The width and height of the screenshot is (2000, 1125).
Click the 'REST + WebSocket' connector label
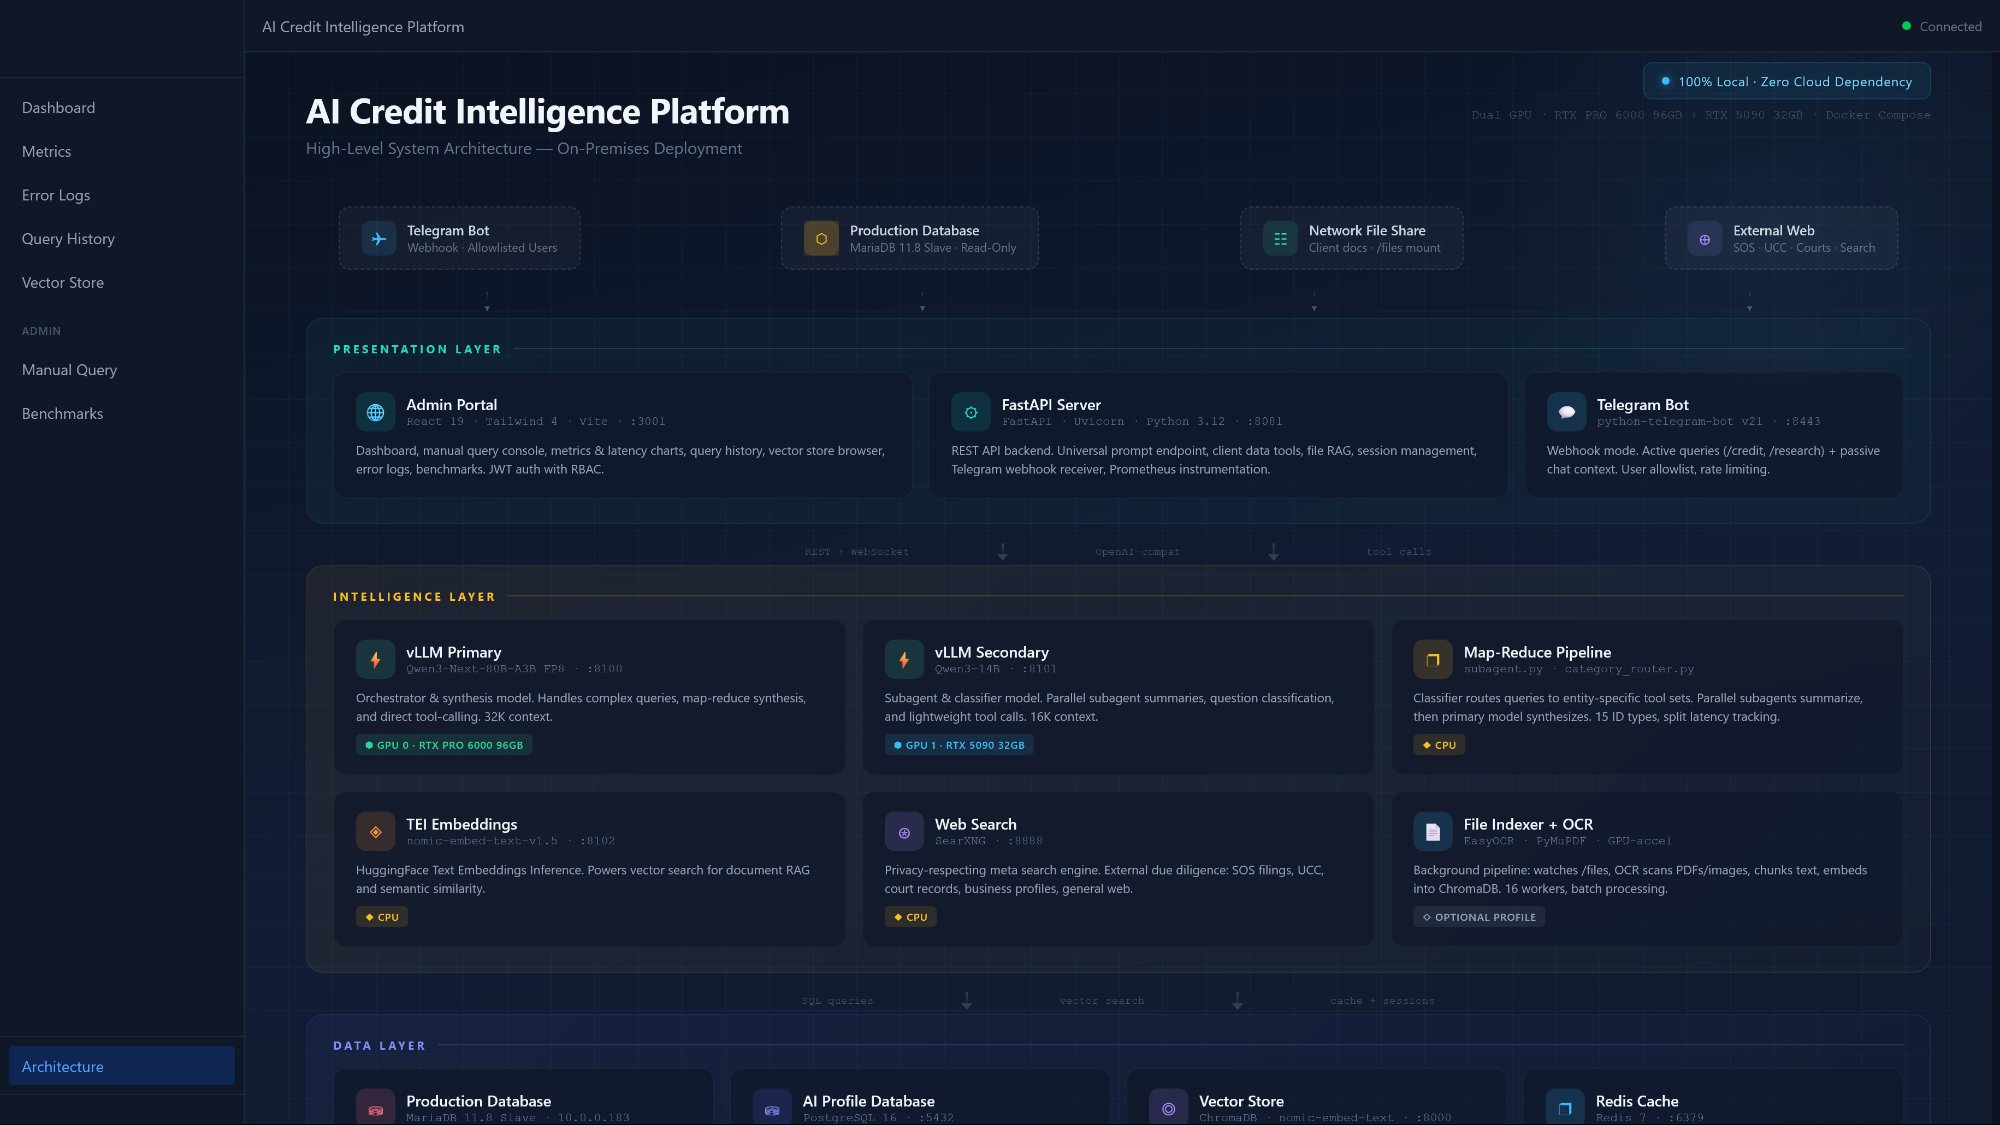pyautogui.click(x=857, y=552)
